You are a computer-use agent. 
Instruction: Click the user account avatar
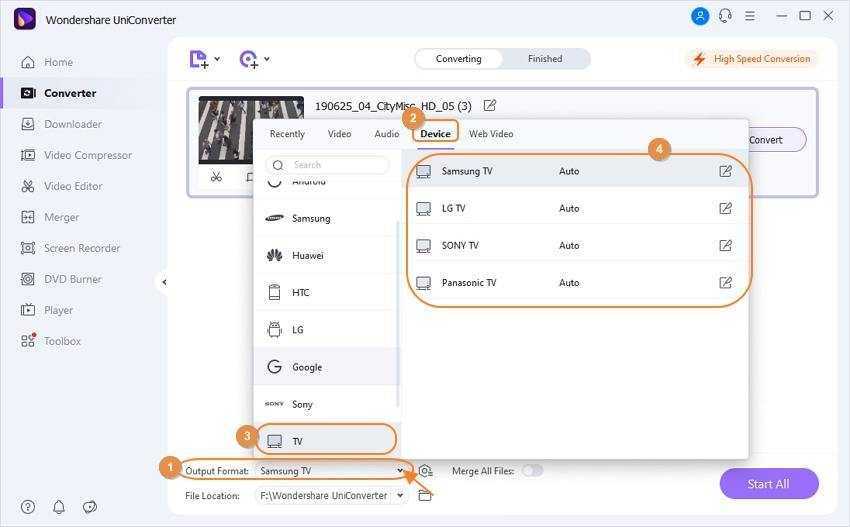pyautogui.click(x=700, y=16)
